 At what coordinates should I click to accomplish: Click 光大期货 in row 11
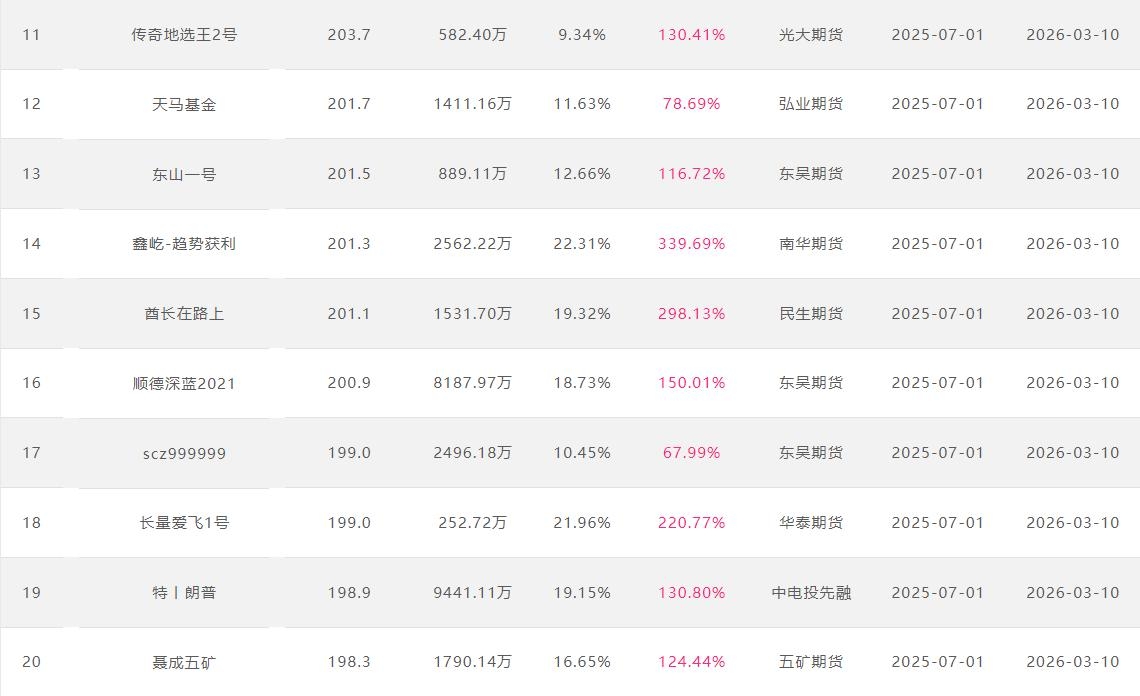pos(811,35)
